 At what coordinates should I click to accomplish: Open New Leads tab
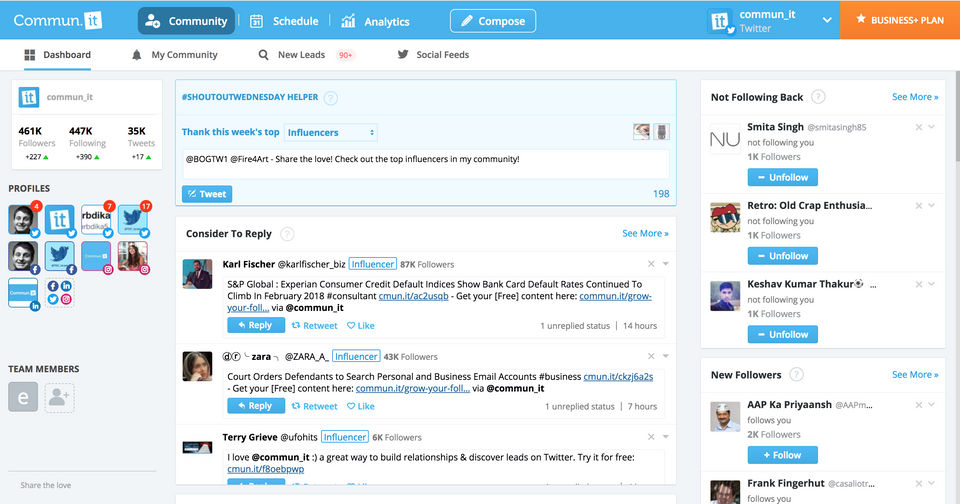pyautogui.click(x=292, y=55)
